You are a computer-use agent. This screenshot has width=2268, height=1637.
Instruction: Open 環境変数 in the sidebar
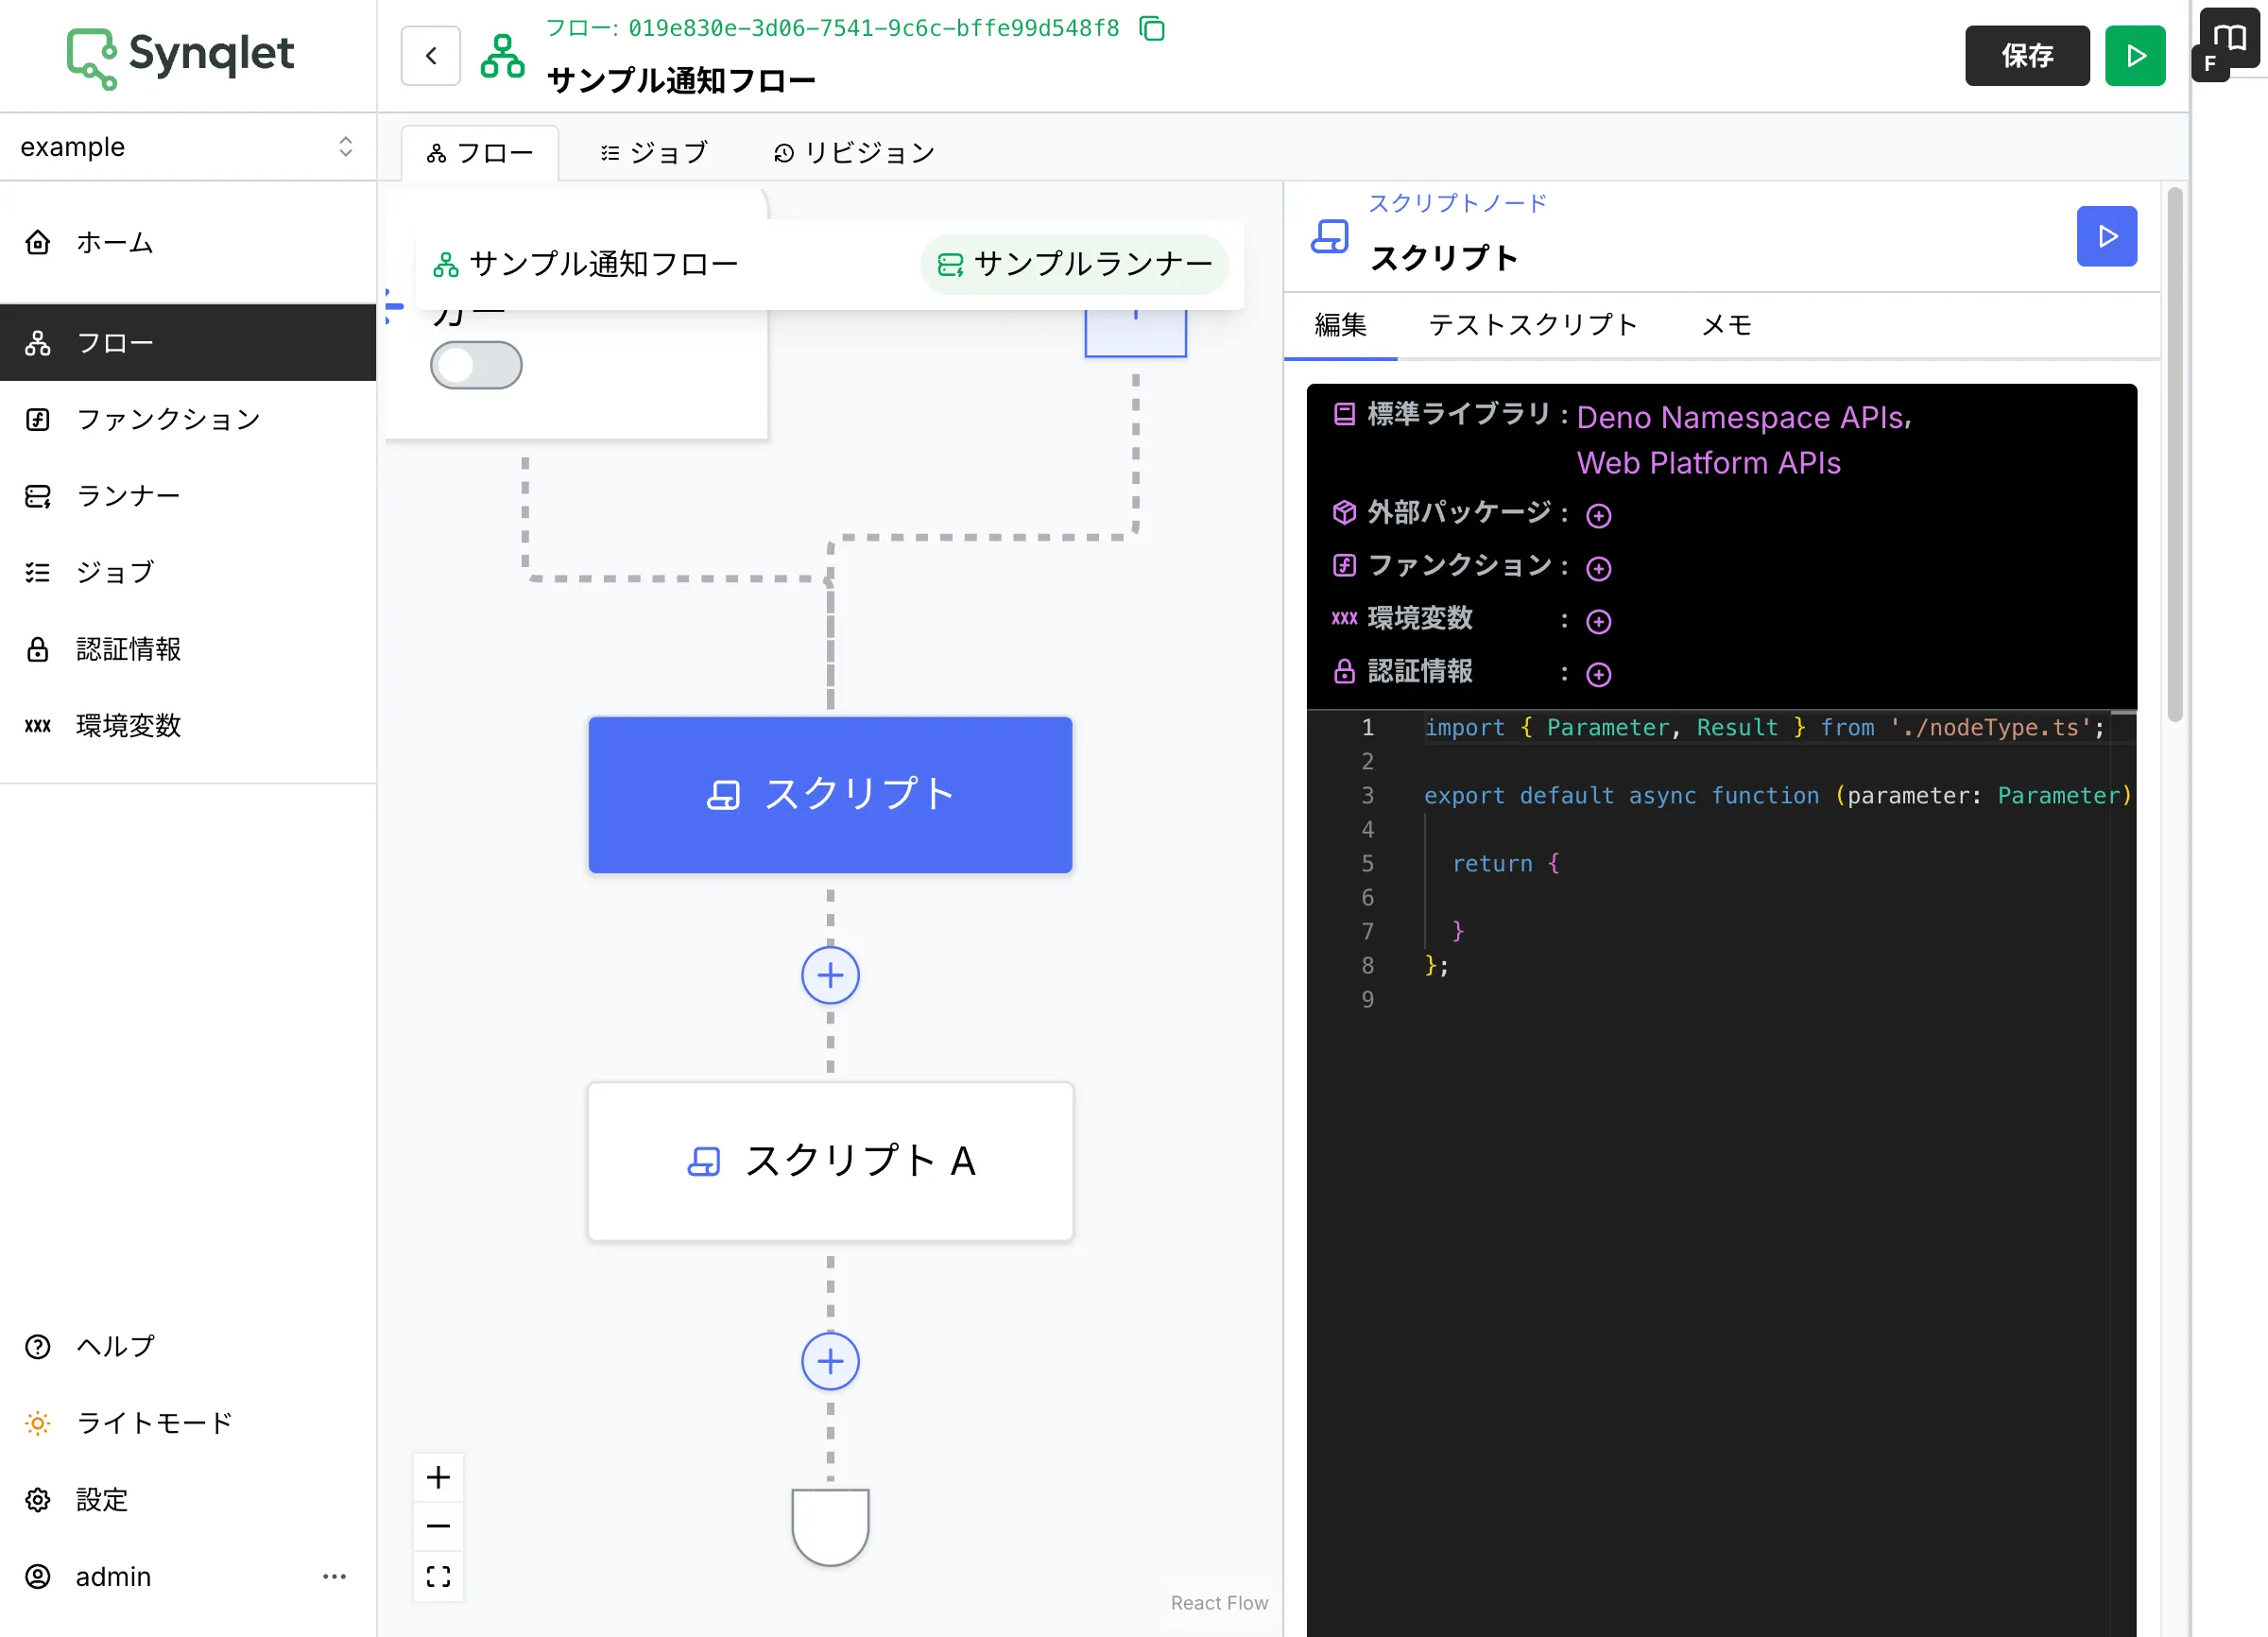[188, 725]
